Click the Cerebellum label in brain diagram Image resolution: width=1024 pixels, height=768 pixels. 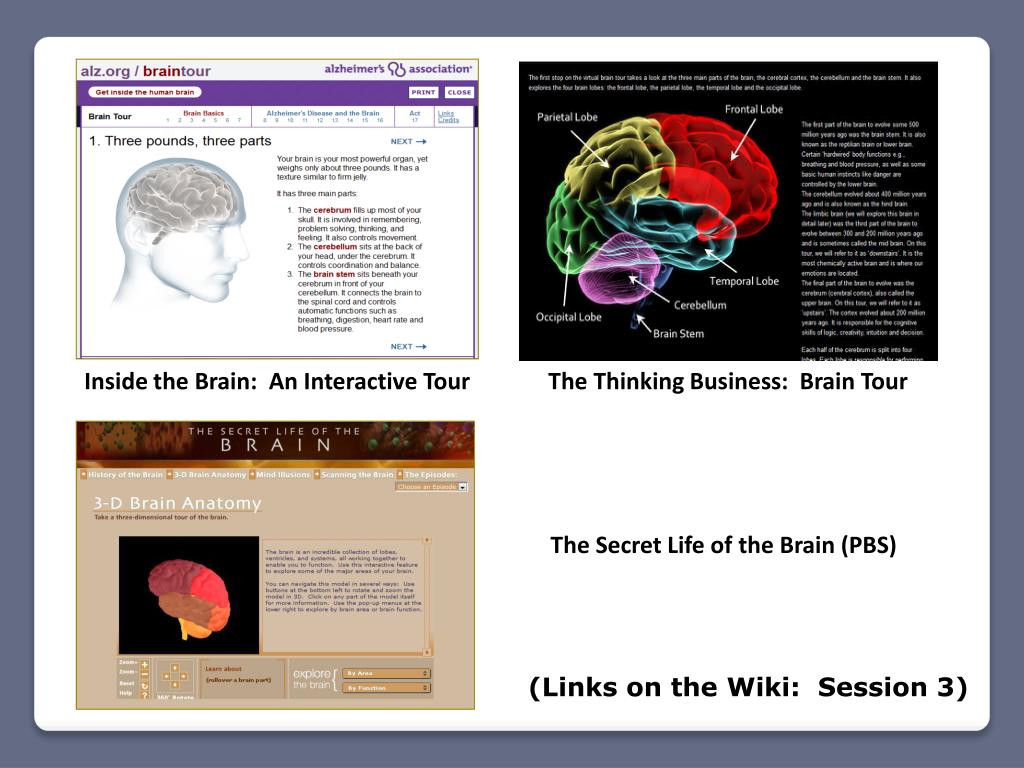[699, 305]
